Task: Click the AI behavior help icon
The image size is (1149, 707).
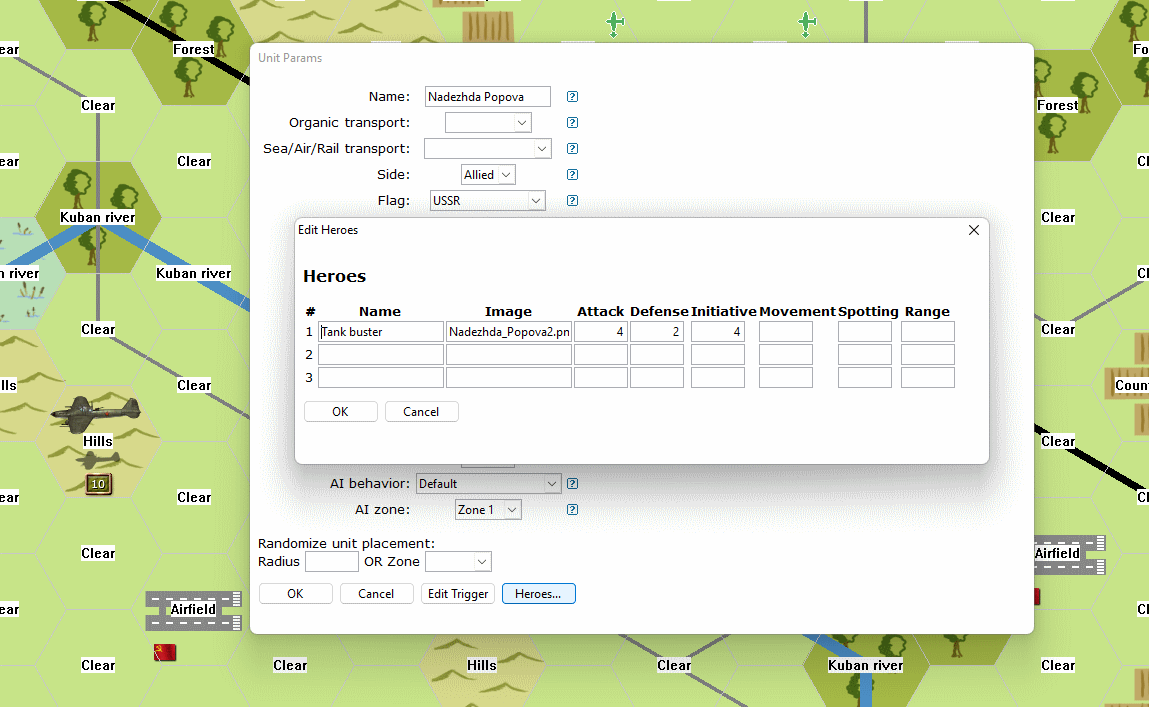Action: click(572, 484)
